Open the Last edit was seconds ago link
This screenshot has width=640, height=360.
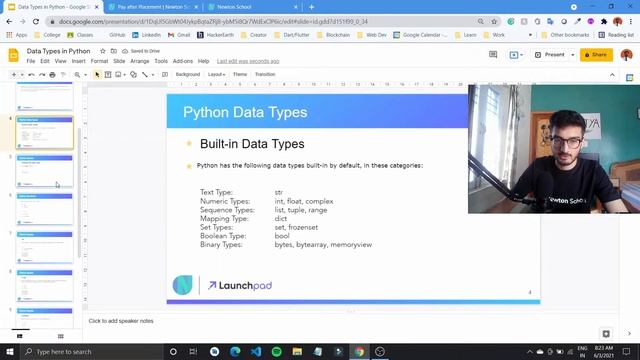click(x=248, y=61)
